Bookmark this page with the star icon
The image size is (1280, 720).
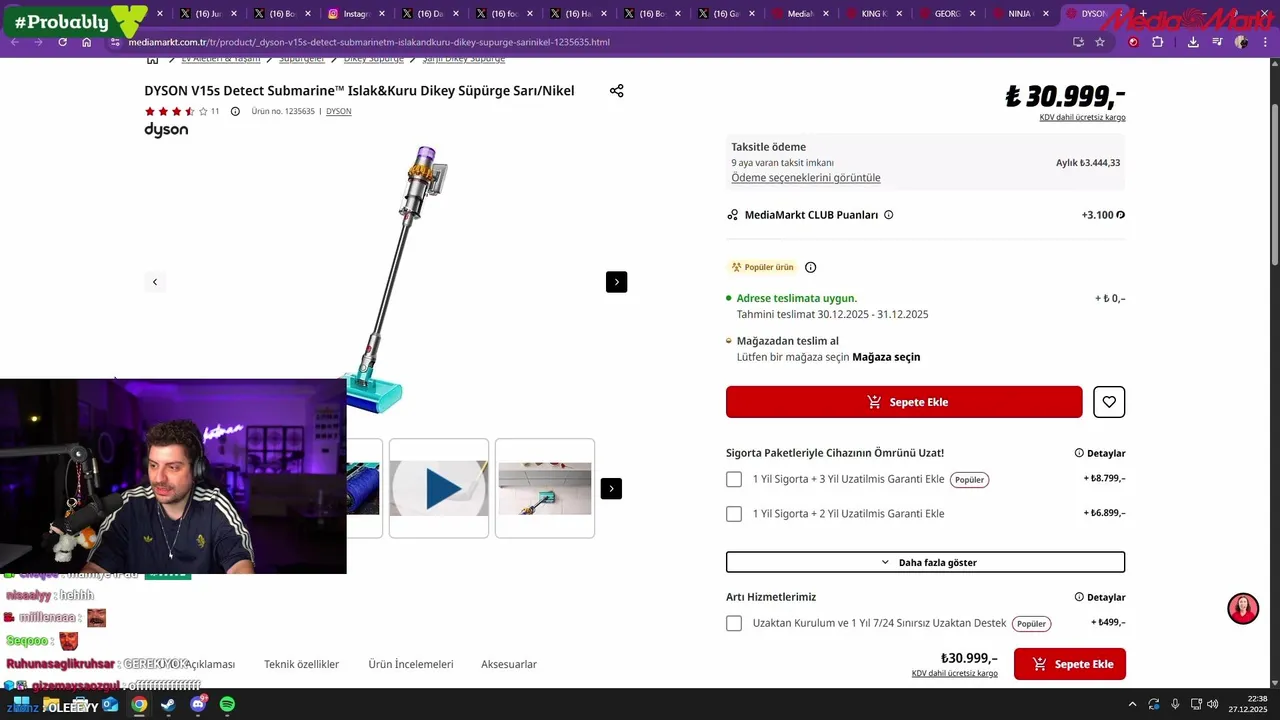(x=1100, y=42)
